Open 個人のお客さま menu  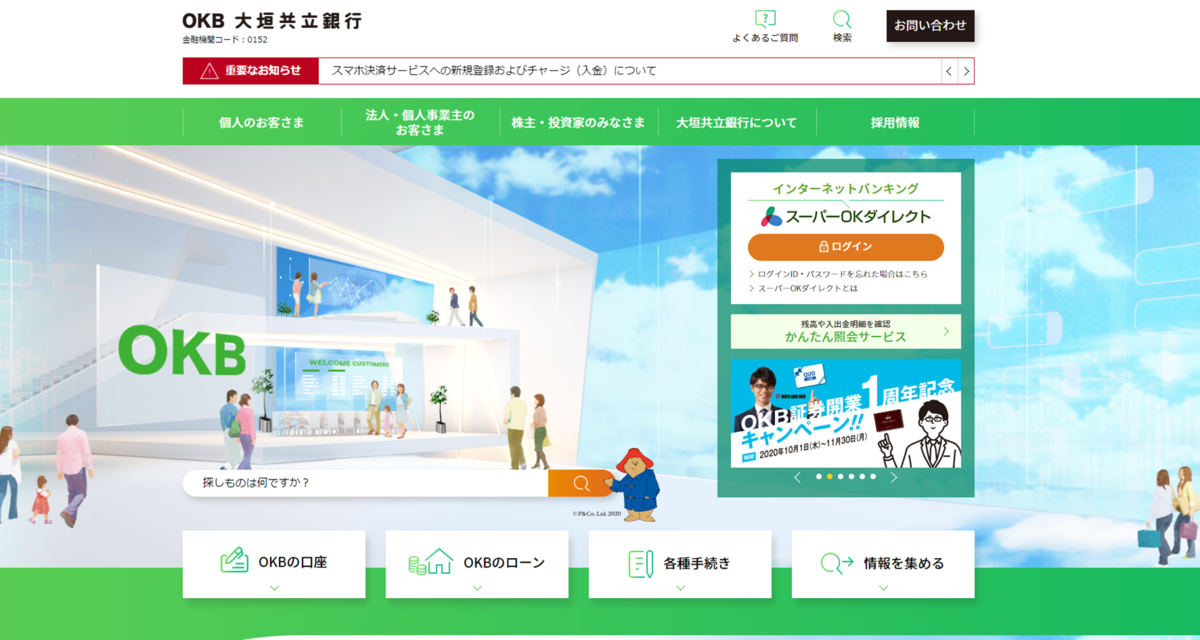pyautogui.click(x=262, y=123)
